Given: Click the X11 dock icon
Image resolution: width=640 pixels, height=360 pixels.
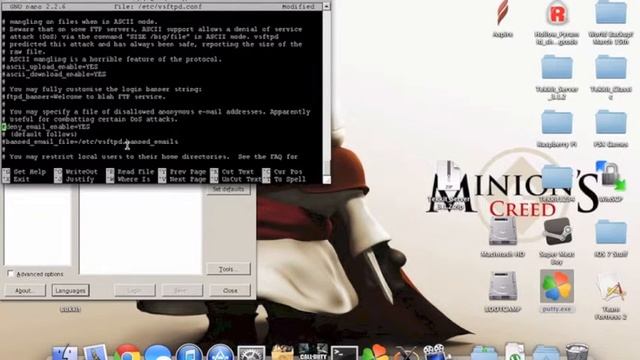Looking at the screenshot, I should pyautogui.click(x=406, y=353).
